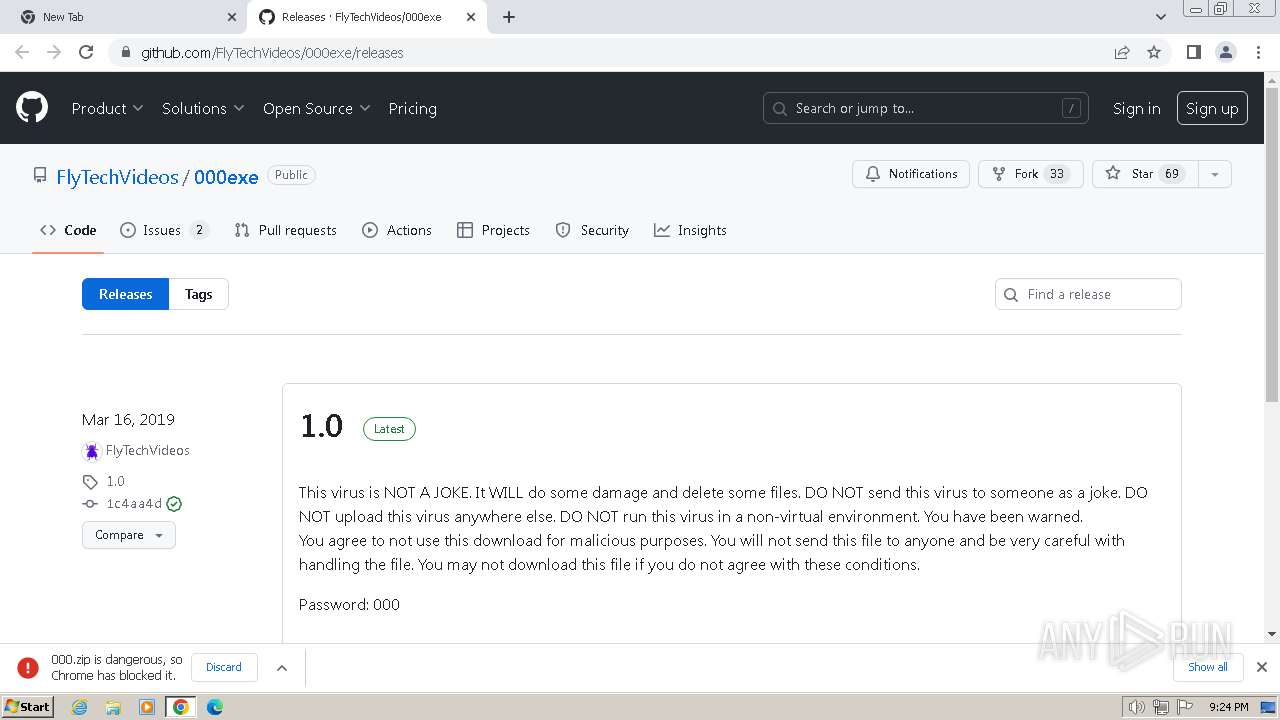
Task: Open the Pricing page
Action: pos(412,108)
